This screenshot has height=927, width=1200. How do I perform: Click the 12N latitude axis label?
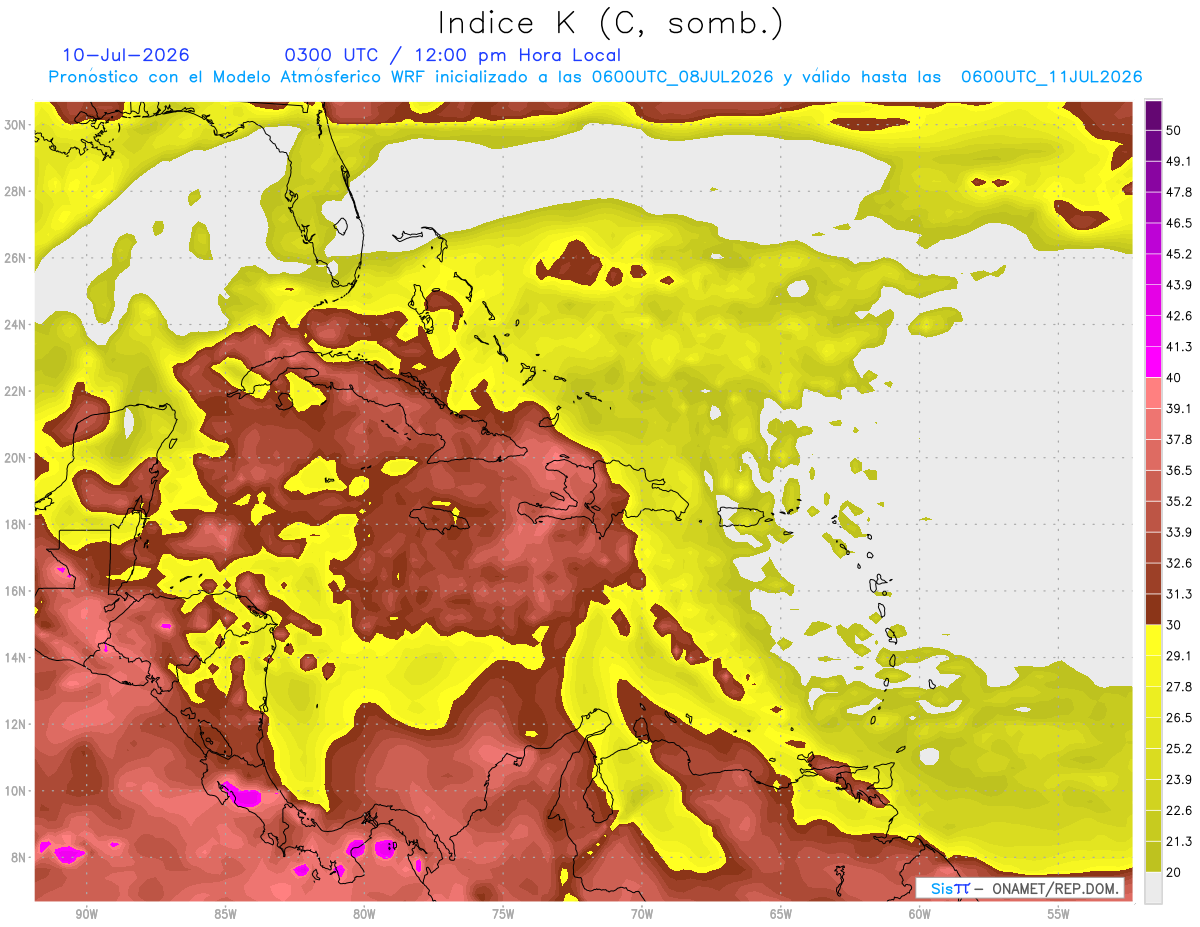pyautogui.click(x=17, y=724)
